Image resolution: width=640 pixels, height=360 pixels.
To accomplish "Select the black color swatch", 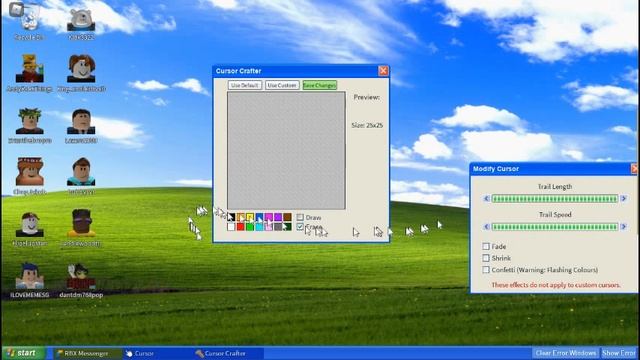I will point(231,217).
